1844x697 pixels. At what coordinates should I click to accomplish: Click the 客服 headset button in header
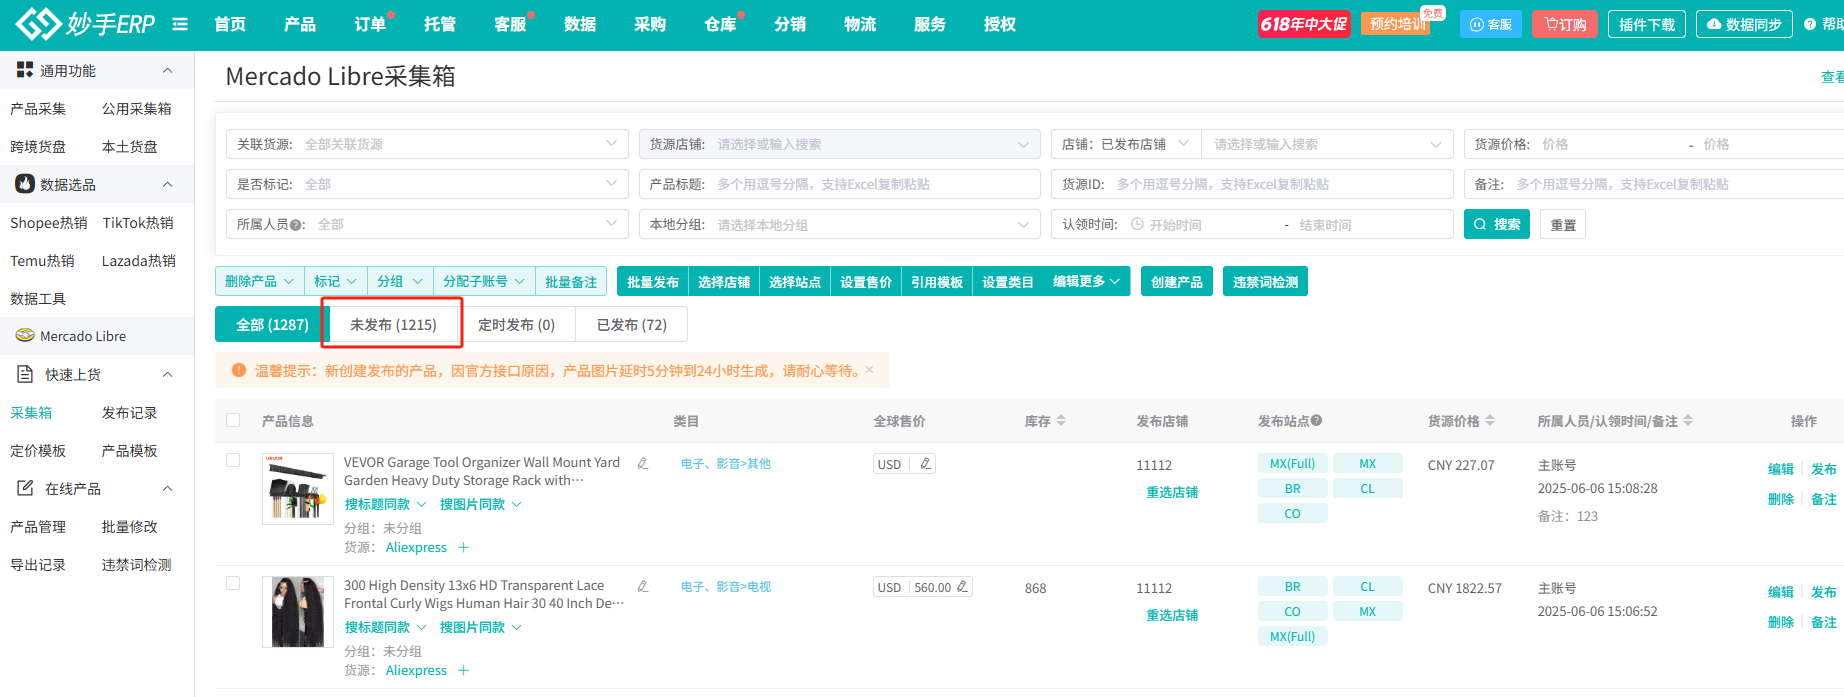(x=1491, y=24)
